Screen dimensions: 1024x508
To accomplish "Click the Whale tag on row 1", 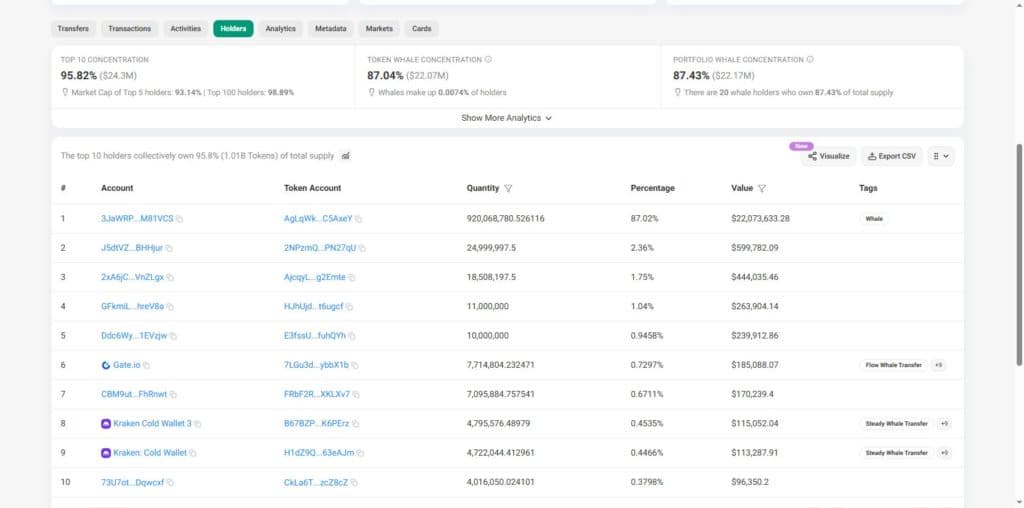I will pyautogui.click(x=874, y=219).
